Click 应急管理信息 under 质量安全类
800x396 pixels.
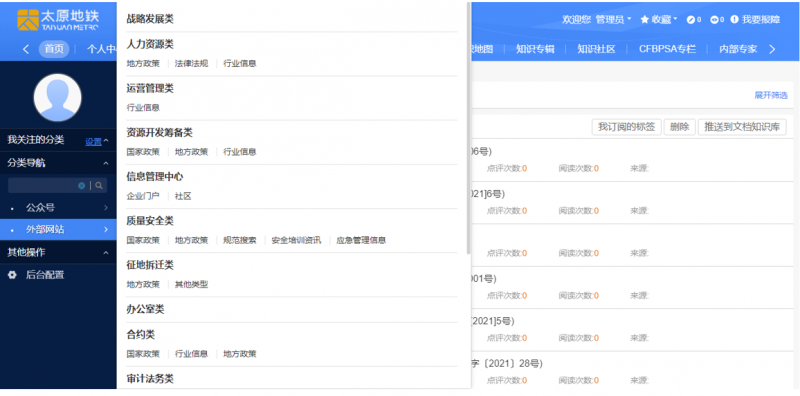pyautogui.click(x=361, y=240)
